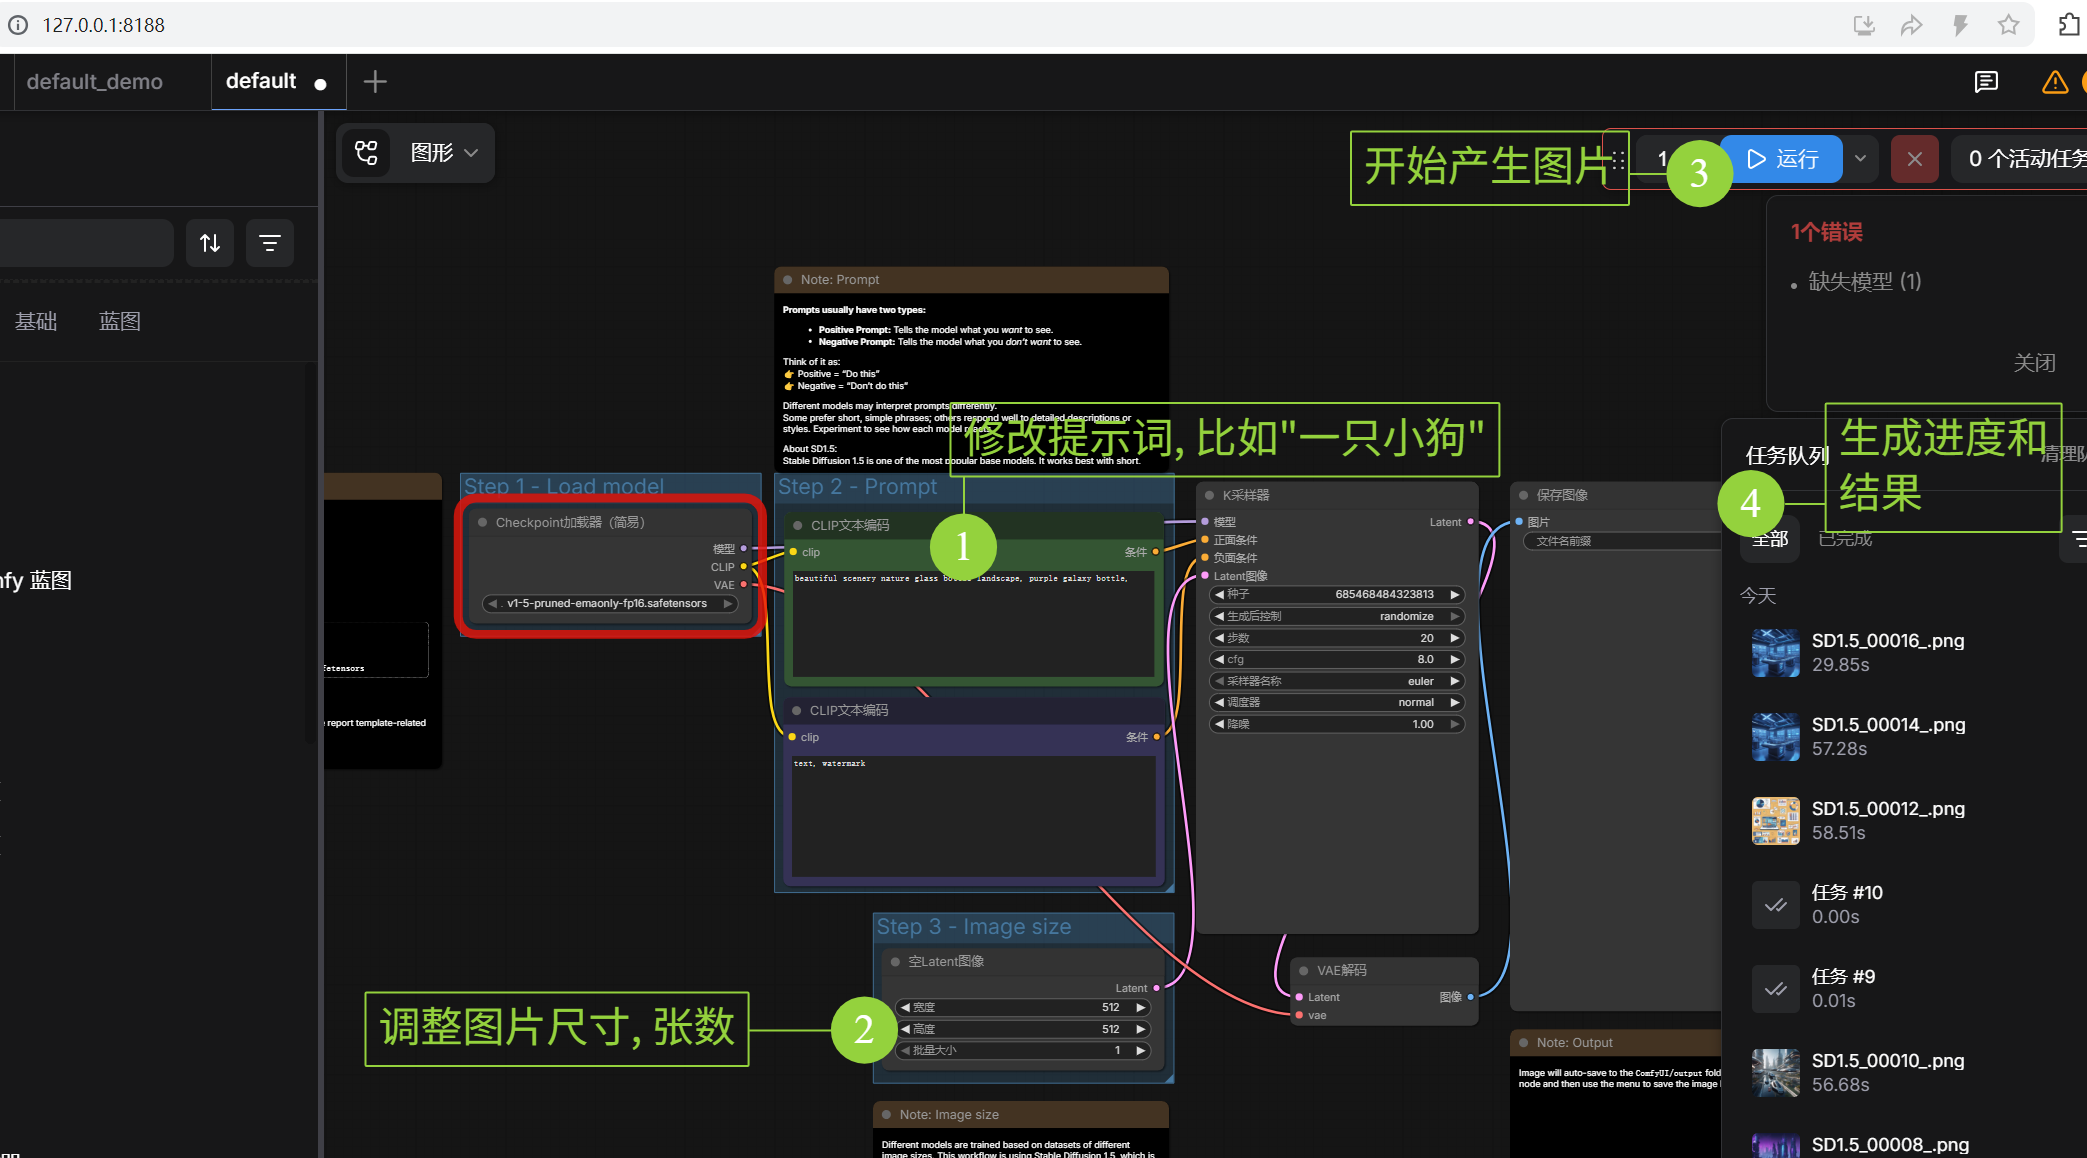The image size is (2087, 1158).
Task: Open dropdown arrow next to 运行 button
Action: 1860,159
